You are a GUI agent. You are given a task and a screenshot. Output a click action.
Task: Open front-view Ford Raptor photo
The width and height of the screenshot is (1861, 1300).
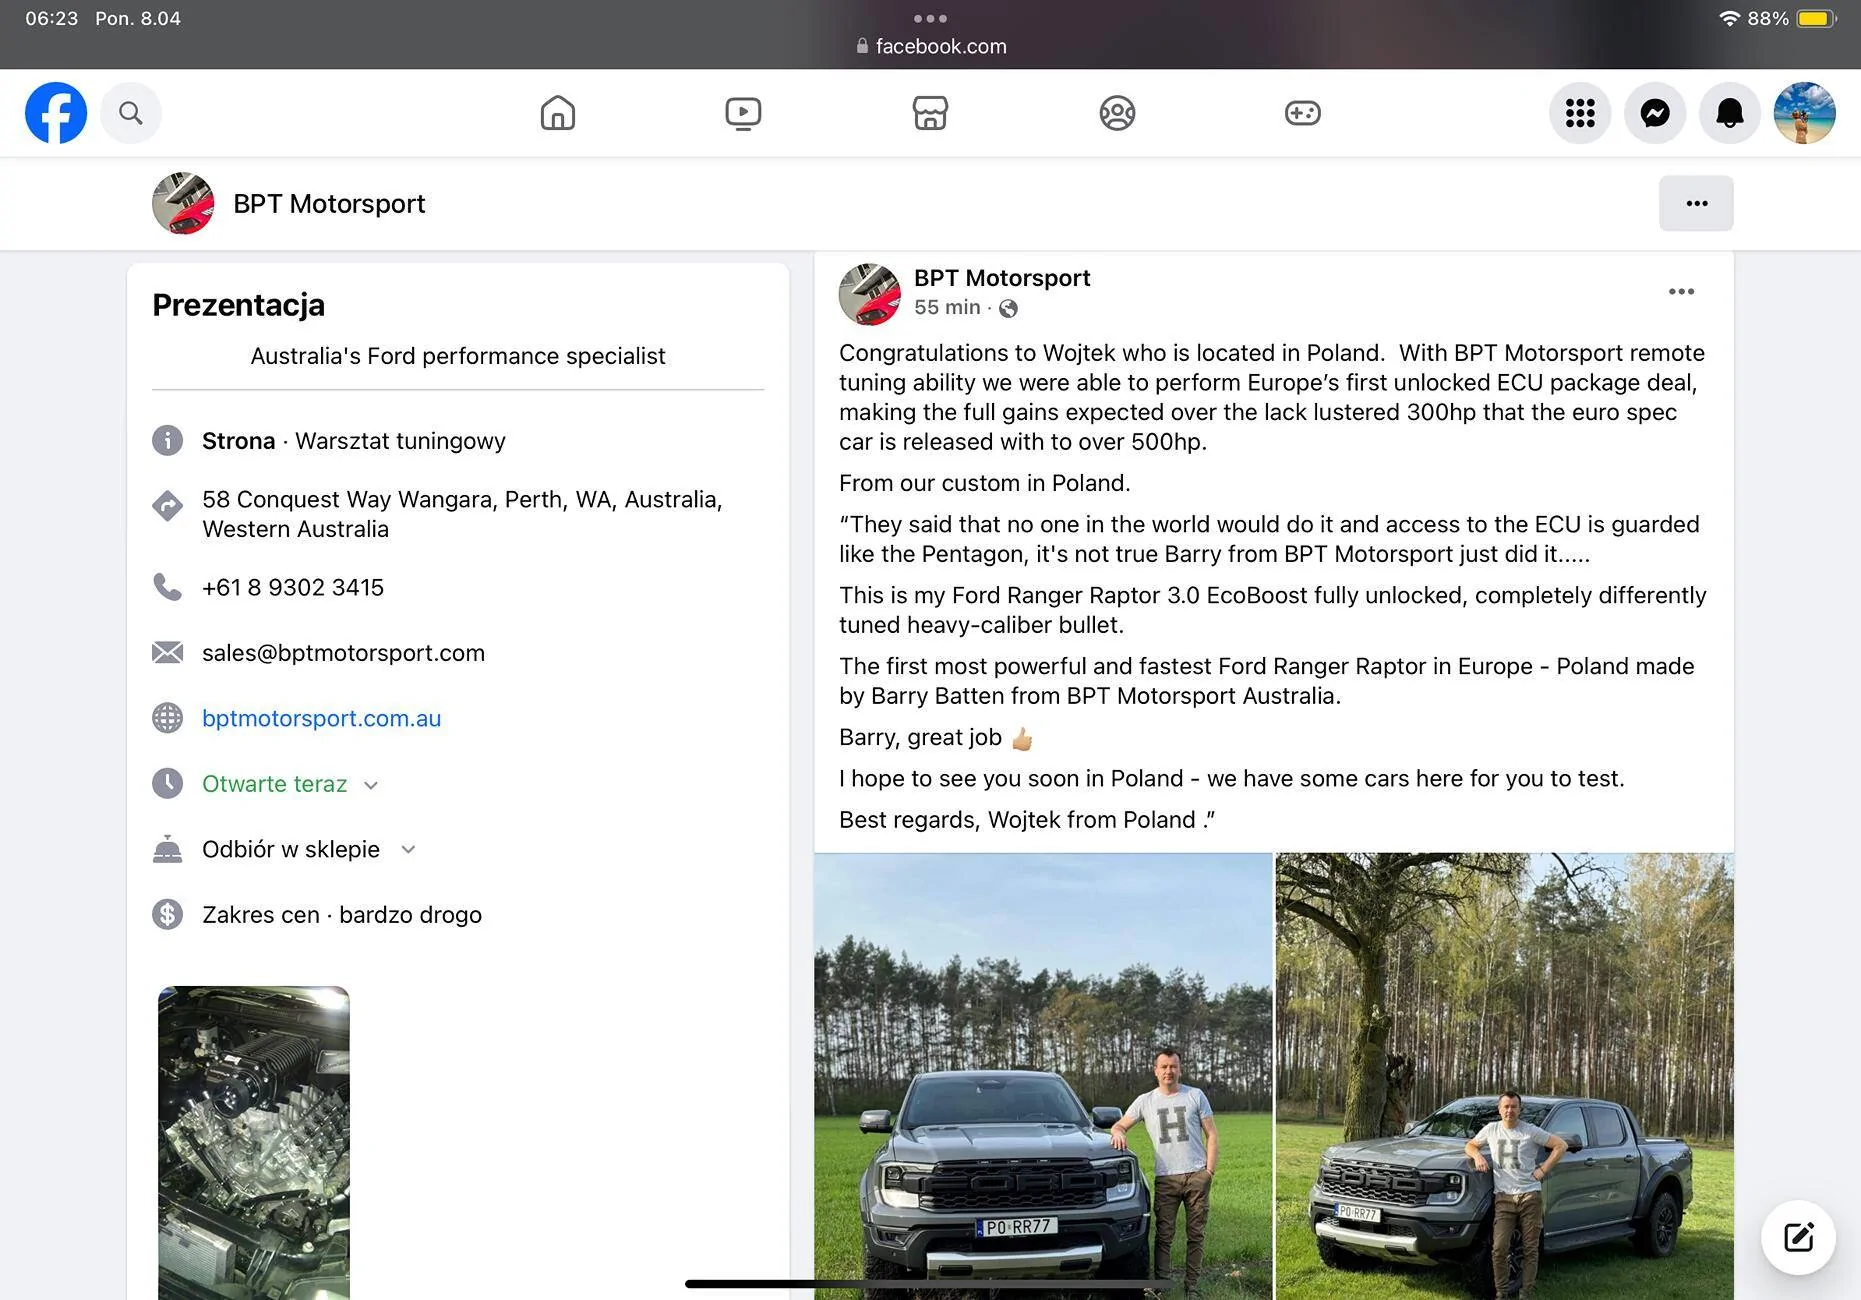click(x=1043, y=1076)
